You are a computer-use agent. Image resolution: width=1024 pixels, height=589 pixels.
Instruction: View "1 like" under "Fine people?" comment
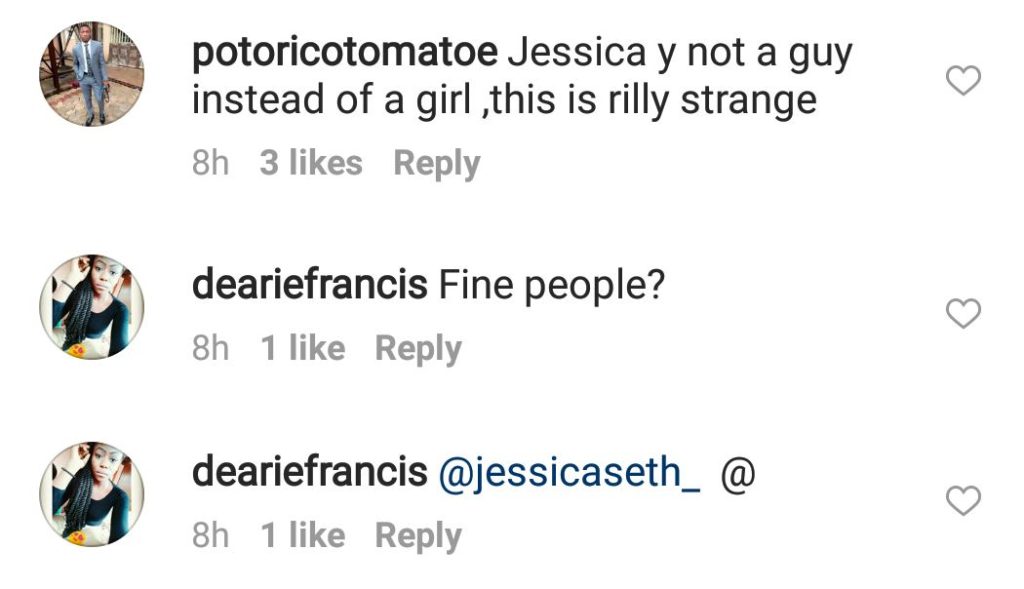(x=302, y=349)
